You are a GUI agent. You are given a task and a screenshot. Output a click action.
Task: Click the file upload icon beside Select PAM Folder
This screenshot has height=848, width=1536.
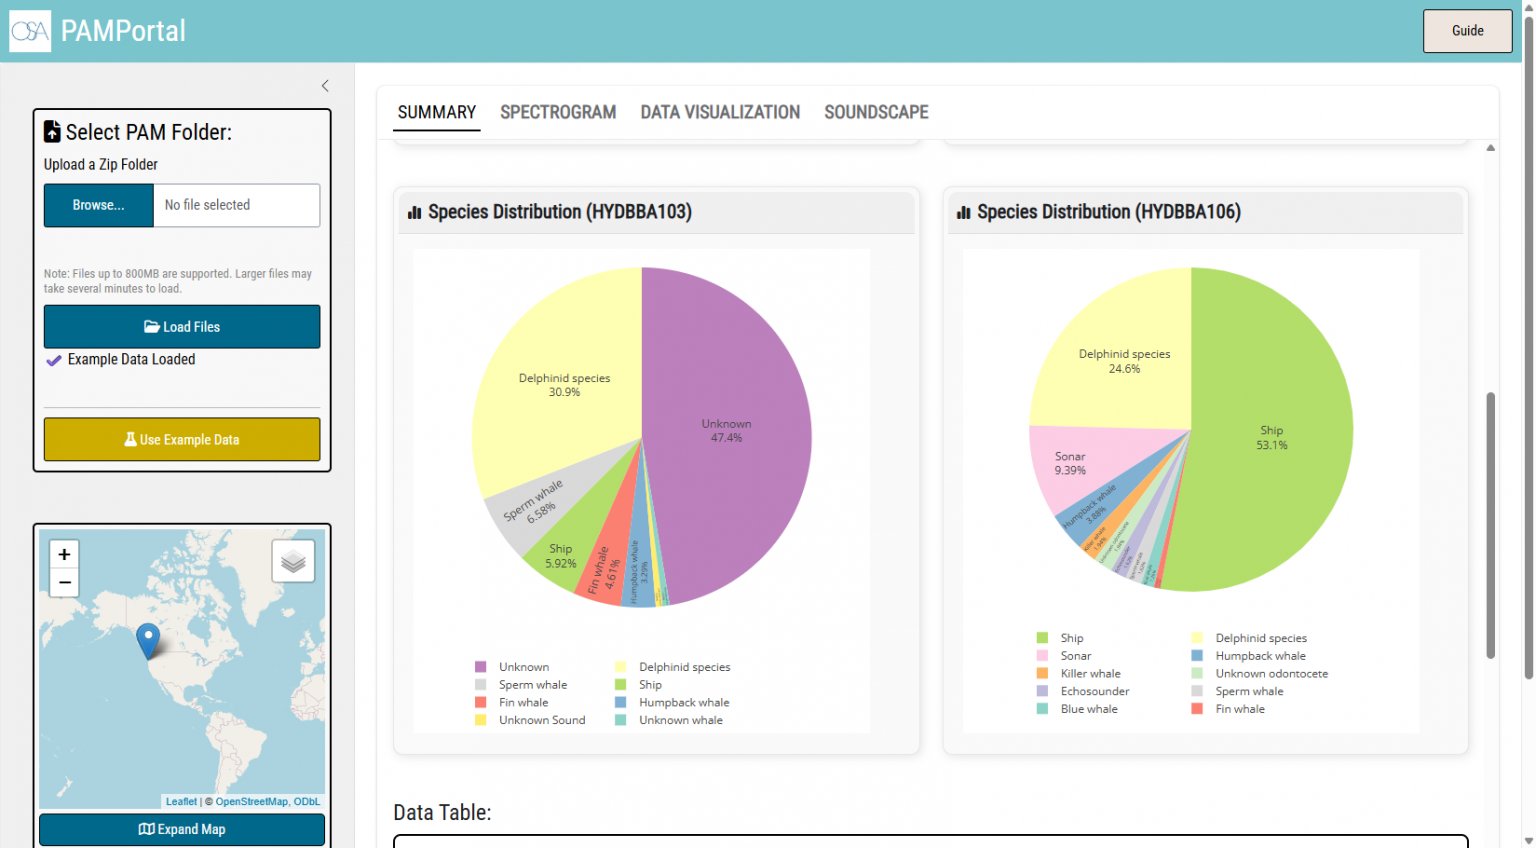coord(51,130)
